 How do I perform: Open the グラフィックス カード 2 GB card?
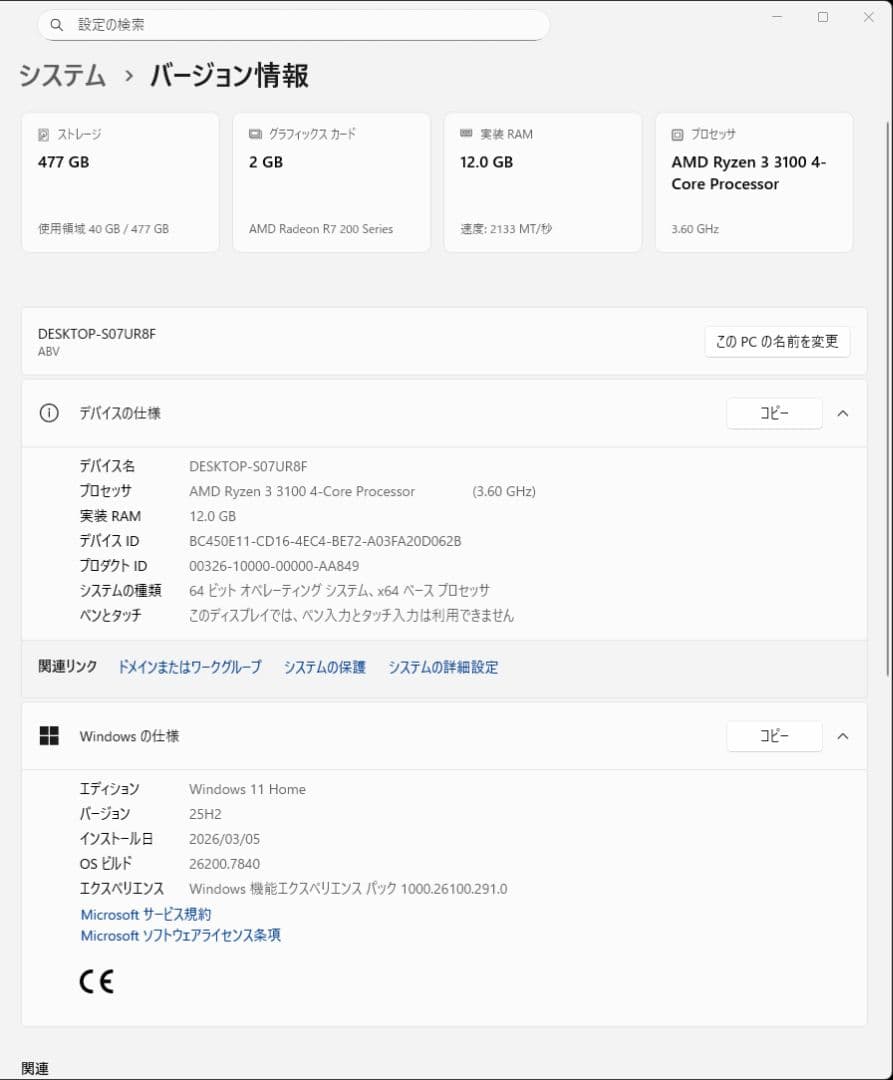(332, 183)
